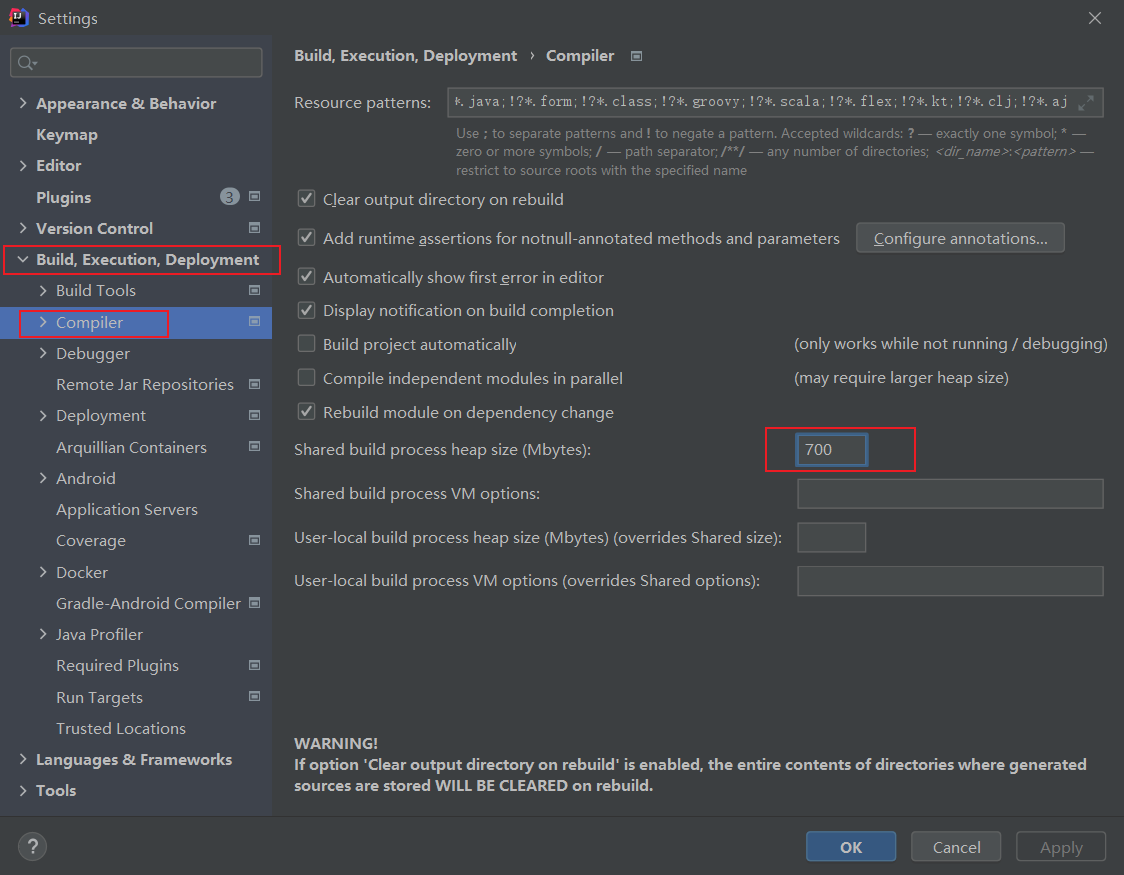Click the Configure annotations button
This screenshot has width=1124, height=875.
tap(960, 238)
